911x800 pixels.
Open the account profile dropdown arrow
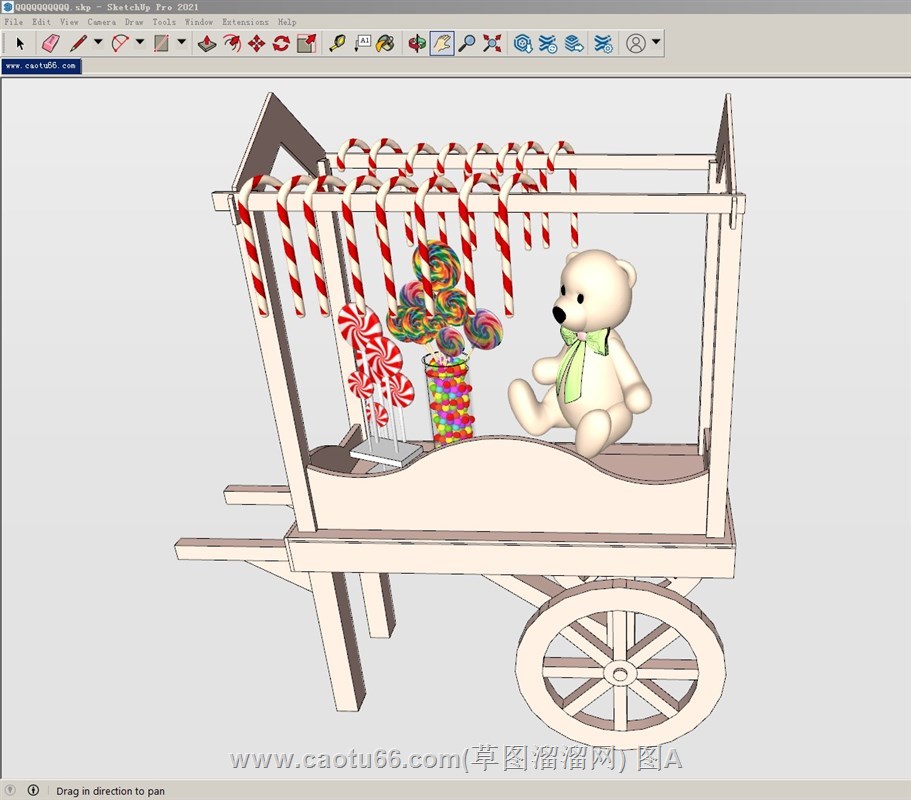pos(656,43)
